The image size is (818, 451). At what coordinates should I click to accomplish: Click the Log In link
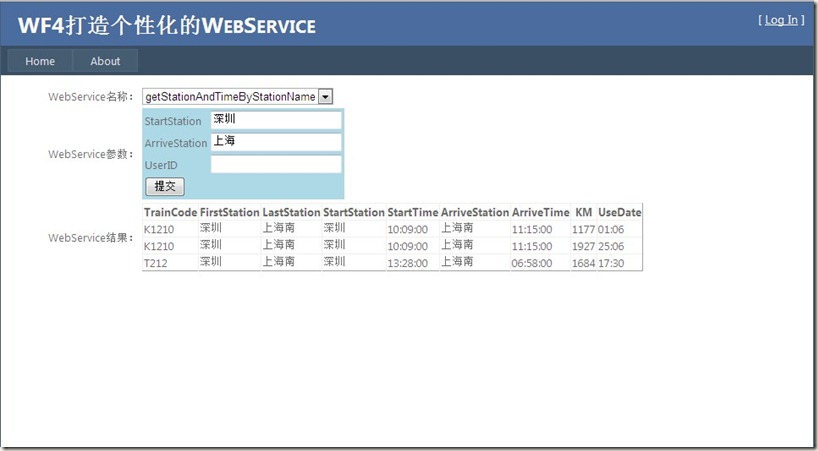pyautogui.click(x=781, y=20)
